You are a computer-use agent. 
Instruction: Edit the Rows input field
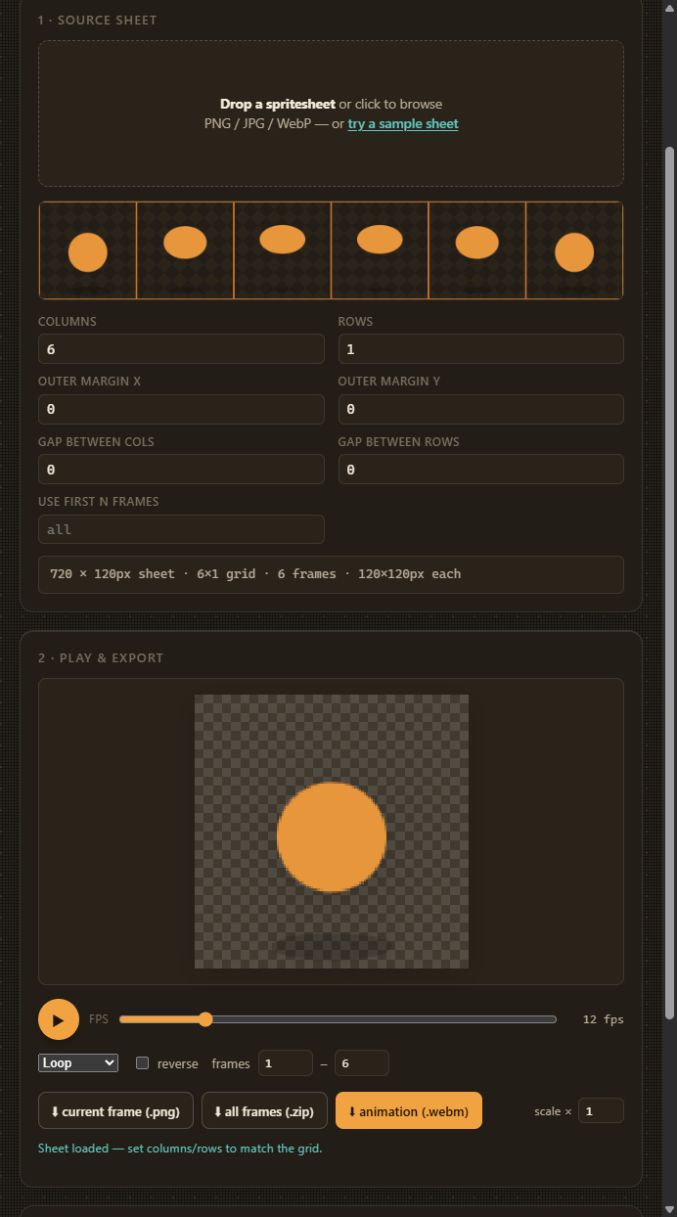tap(481, 349)
